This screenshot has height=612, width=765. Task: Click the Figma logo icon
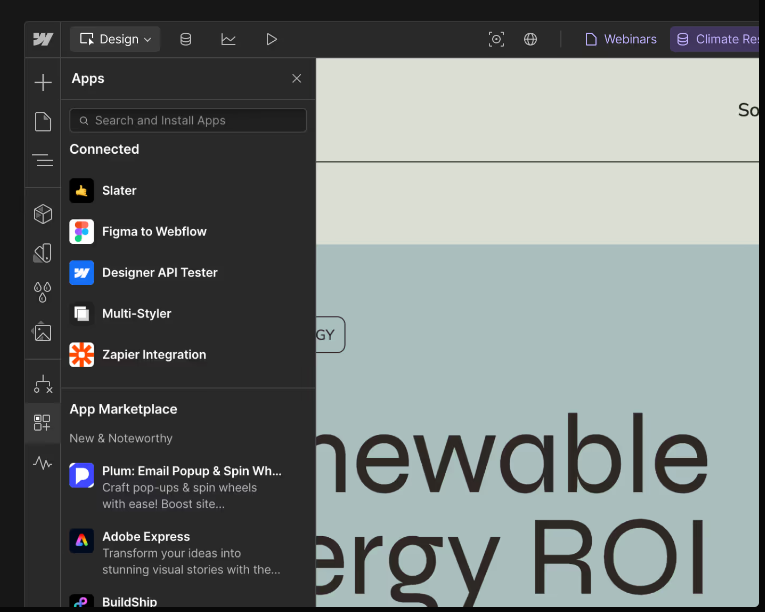click(81, 231)
